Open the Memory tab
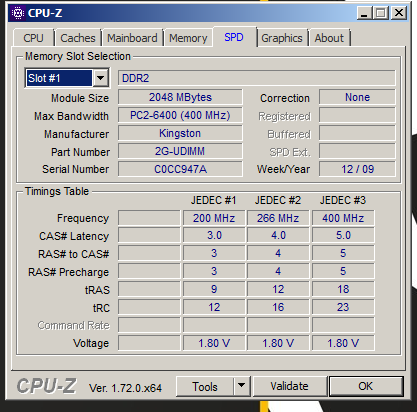417x412 pixels. pyautogui.click(x=188, y=38)
